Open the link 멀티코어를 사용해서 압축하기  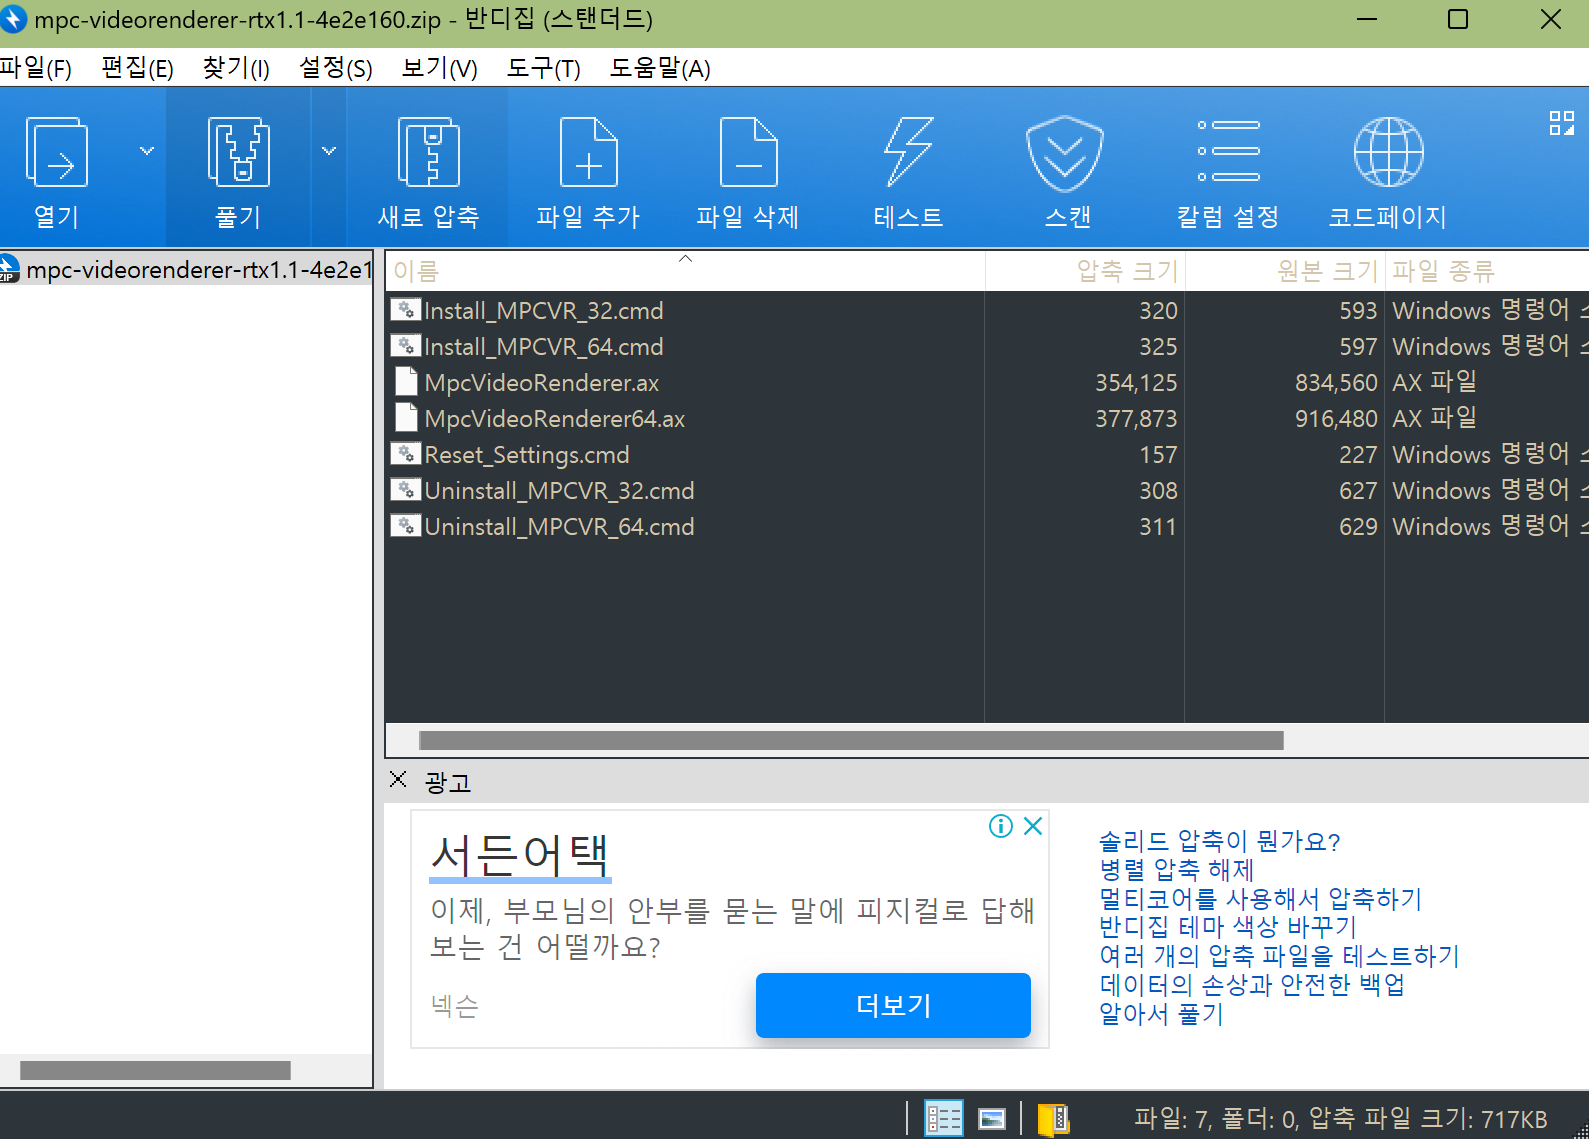pos(1260,899)
